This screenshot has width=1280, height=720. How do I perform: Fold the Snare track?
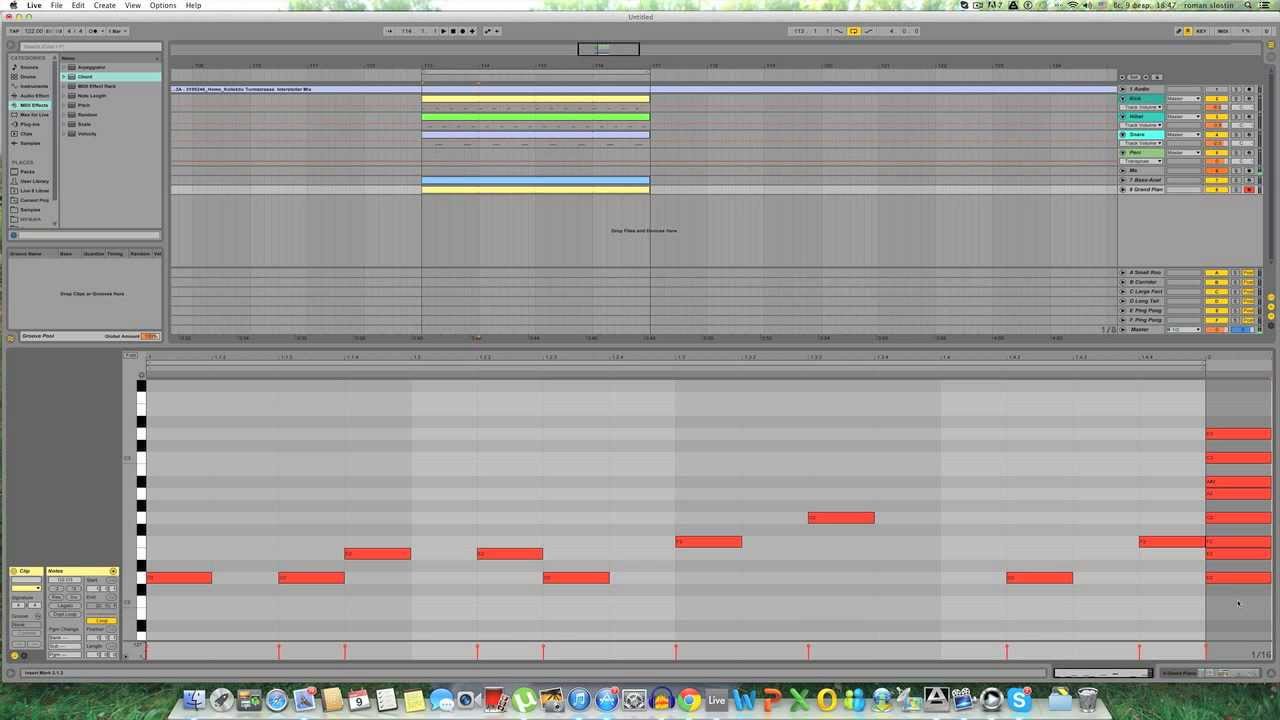point(1122,135)
